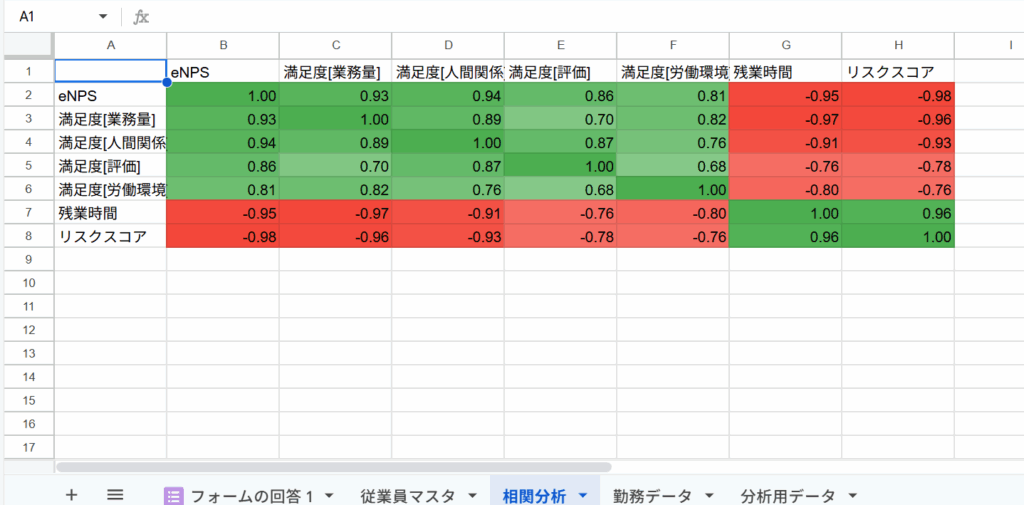The width and height of the screenshot is (1024, 505).
Task: Select row 8 header
Action: click(29, 236)
